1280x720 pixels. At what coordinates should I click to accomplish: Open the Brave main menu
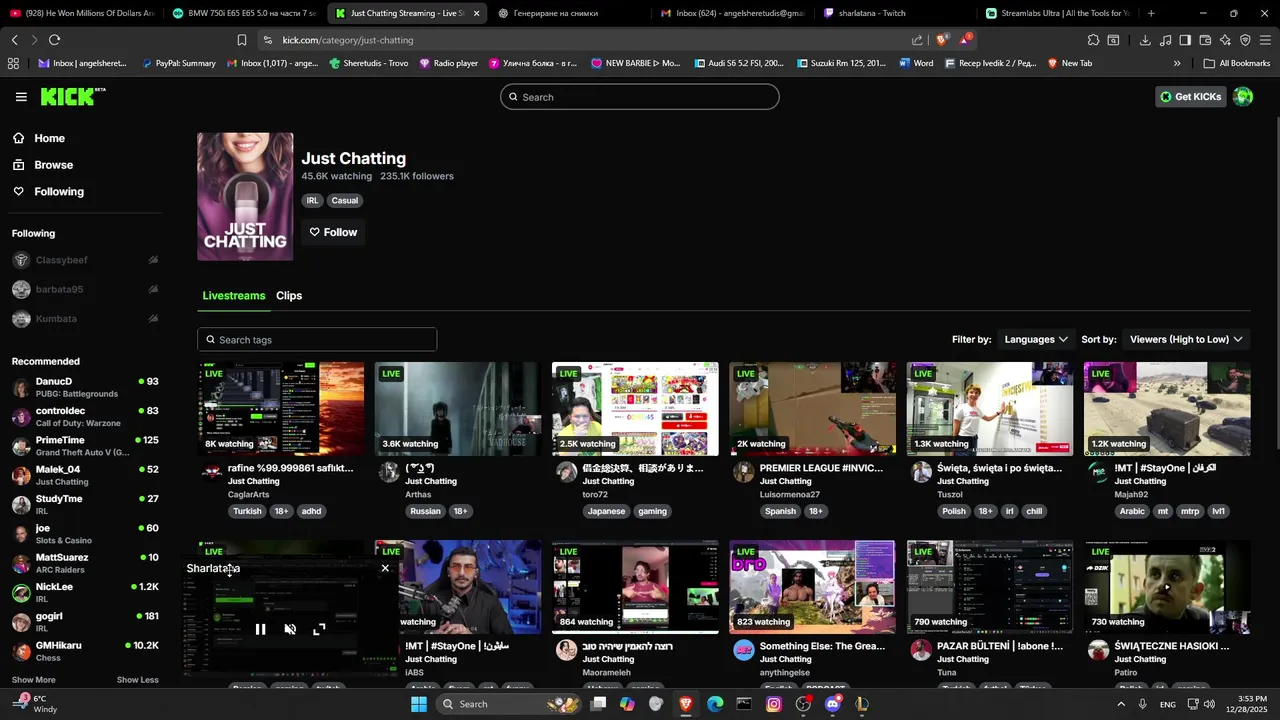[x=1266, y=40]
